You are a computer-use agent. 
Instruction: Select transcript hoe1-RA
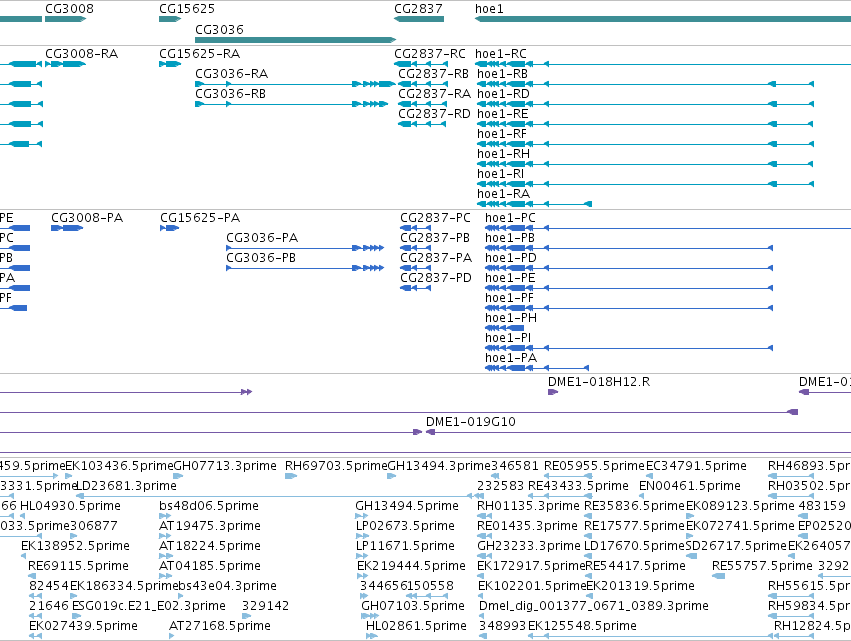[x=534, y=204]
